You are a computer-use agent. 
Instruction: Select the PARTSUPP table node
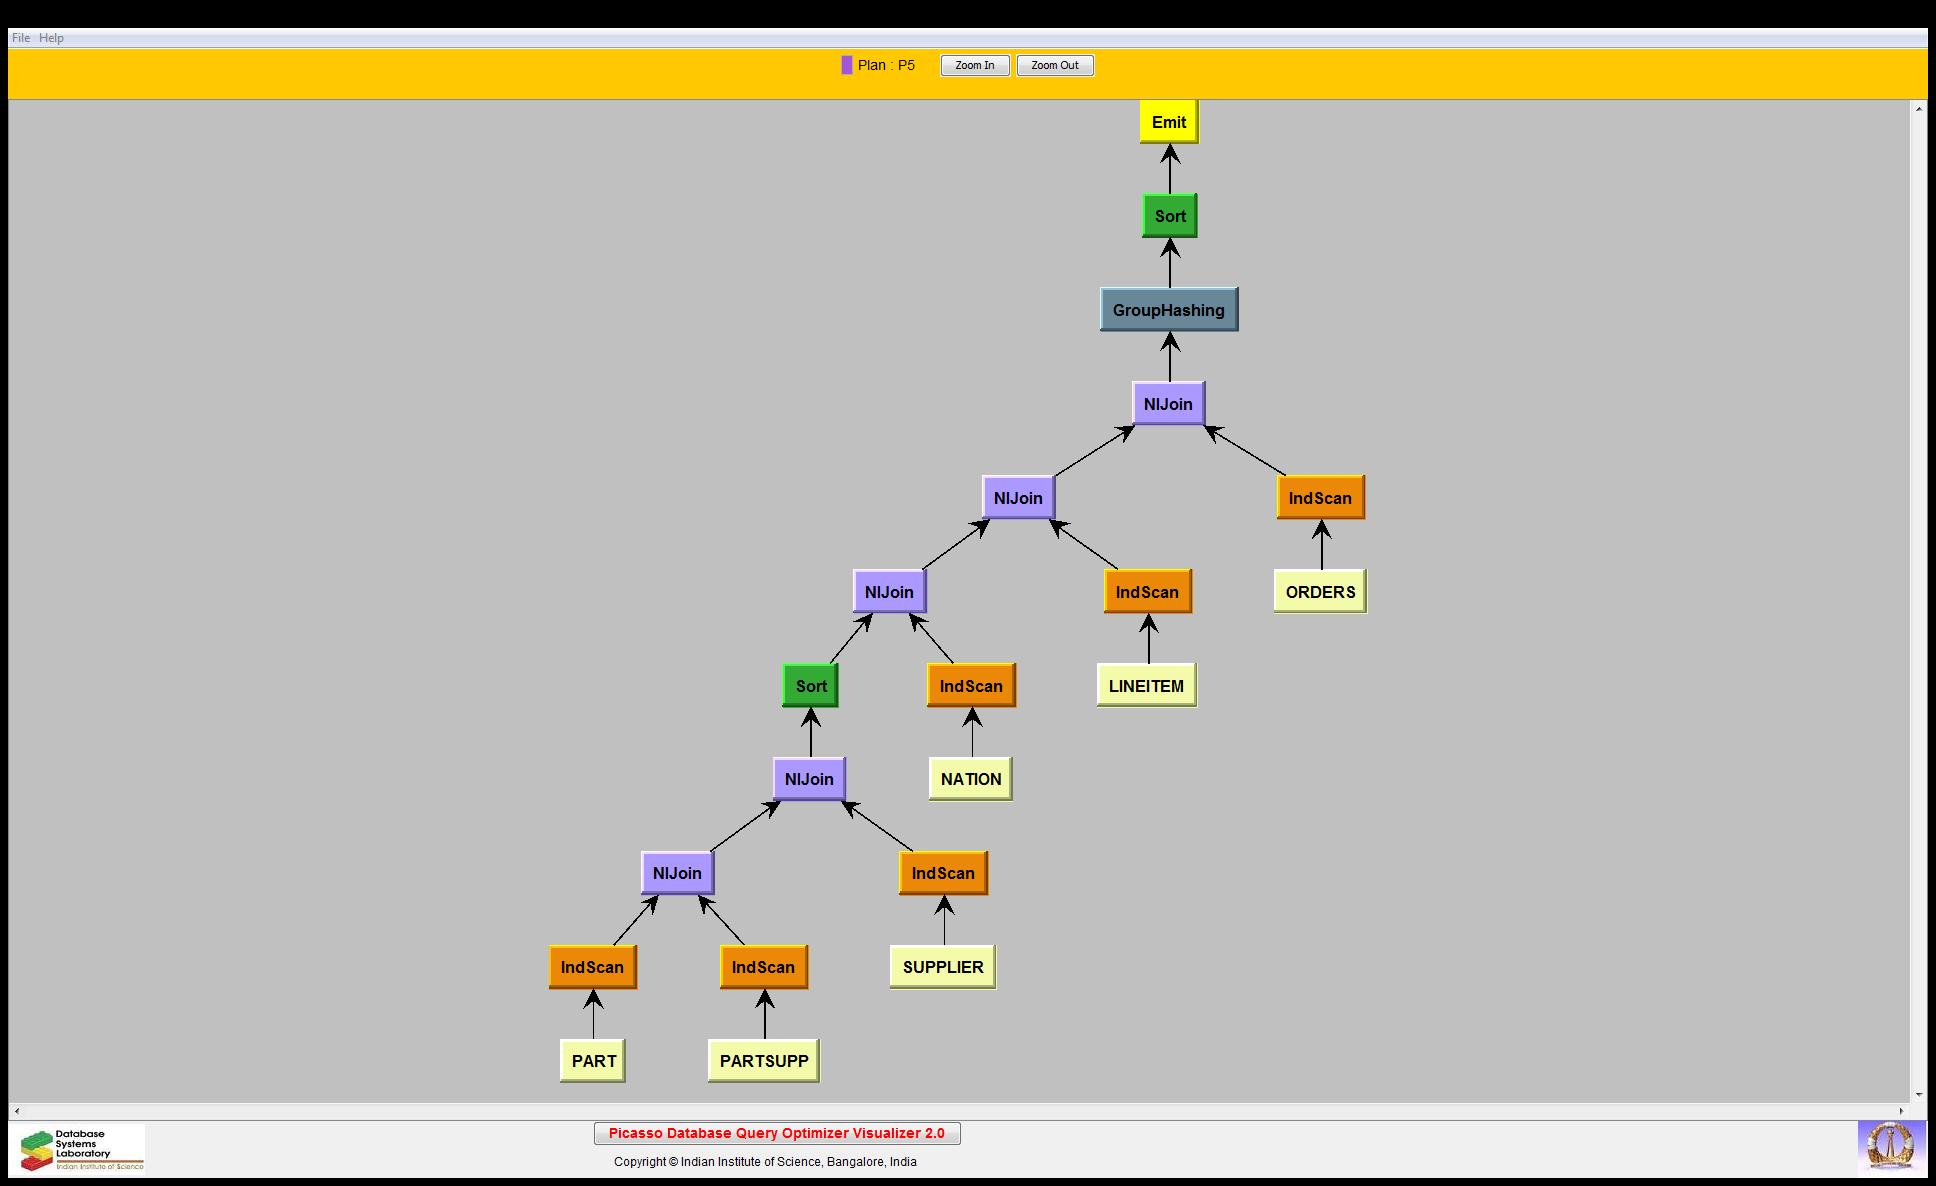(x=763, y=1061)
